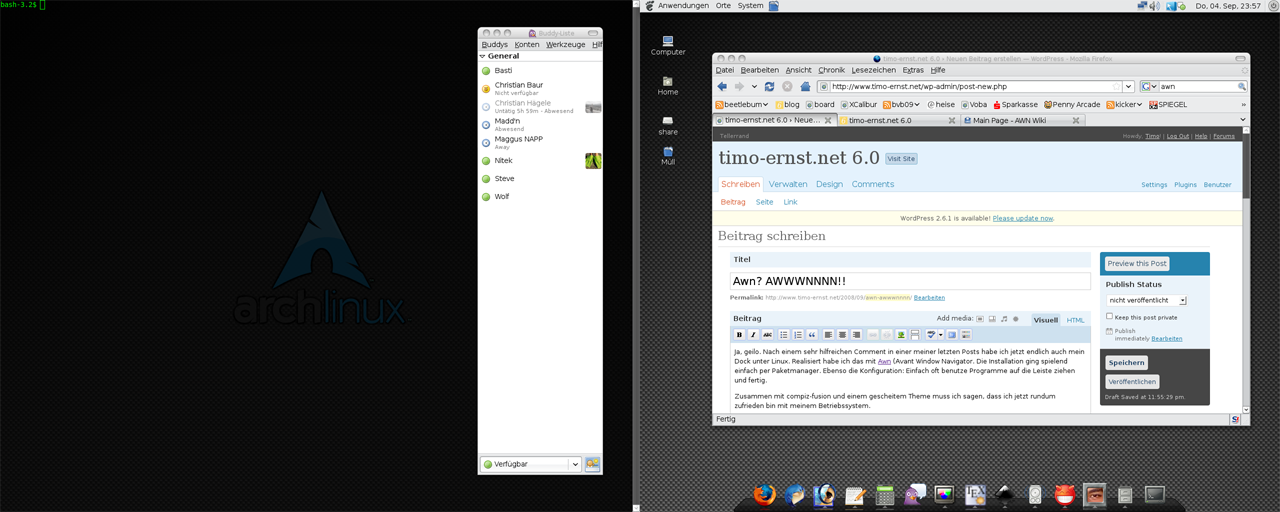This screenshot has width=1280, height=512.
Task: Click the post title input field
Action: (x=910, y=281)
